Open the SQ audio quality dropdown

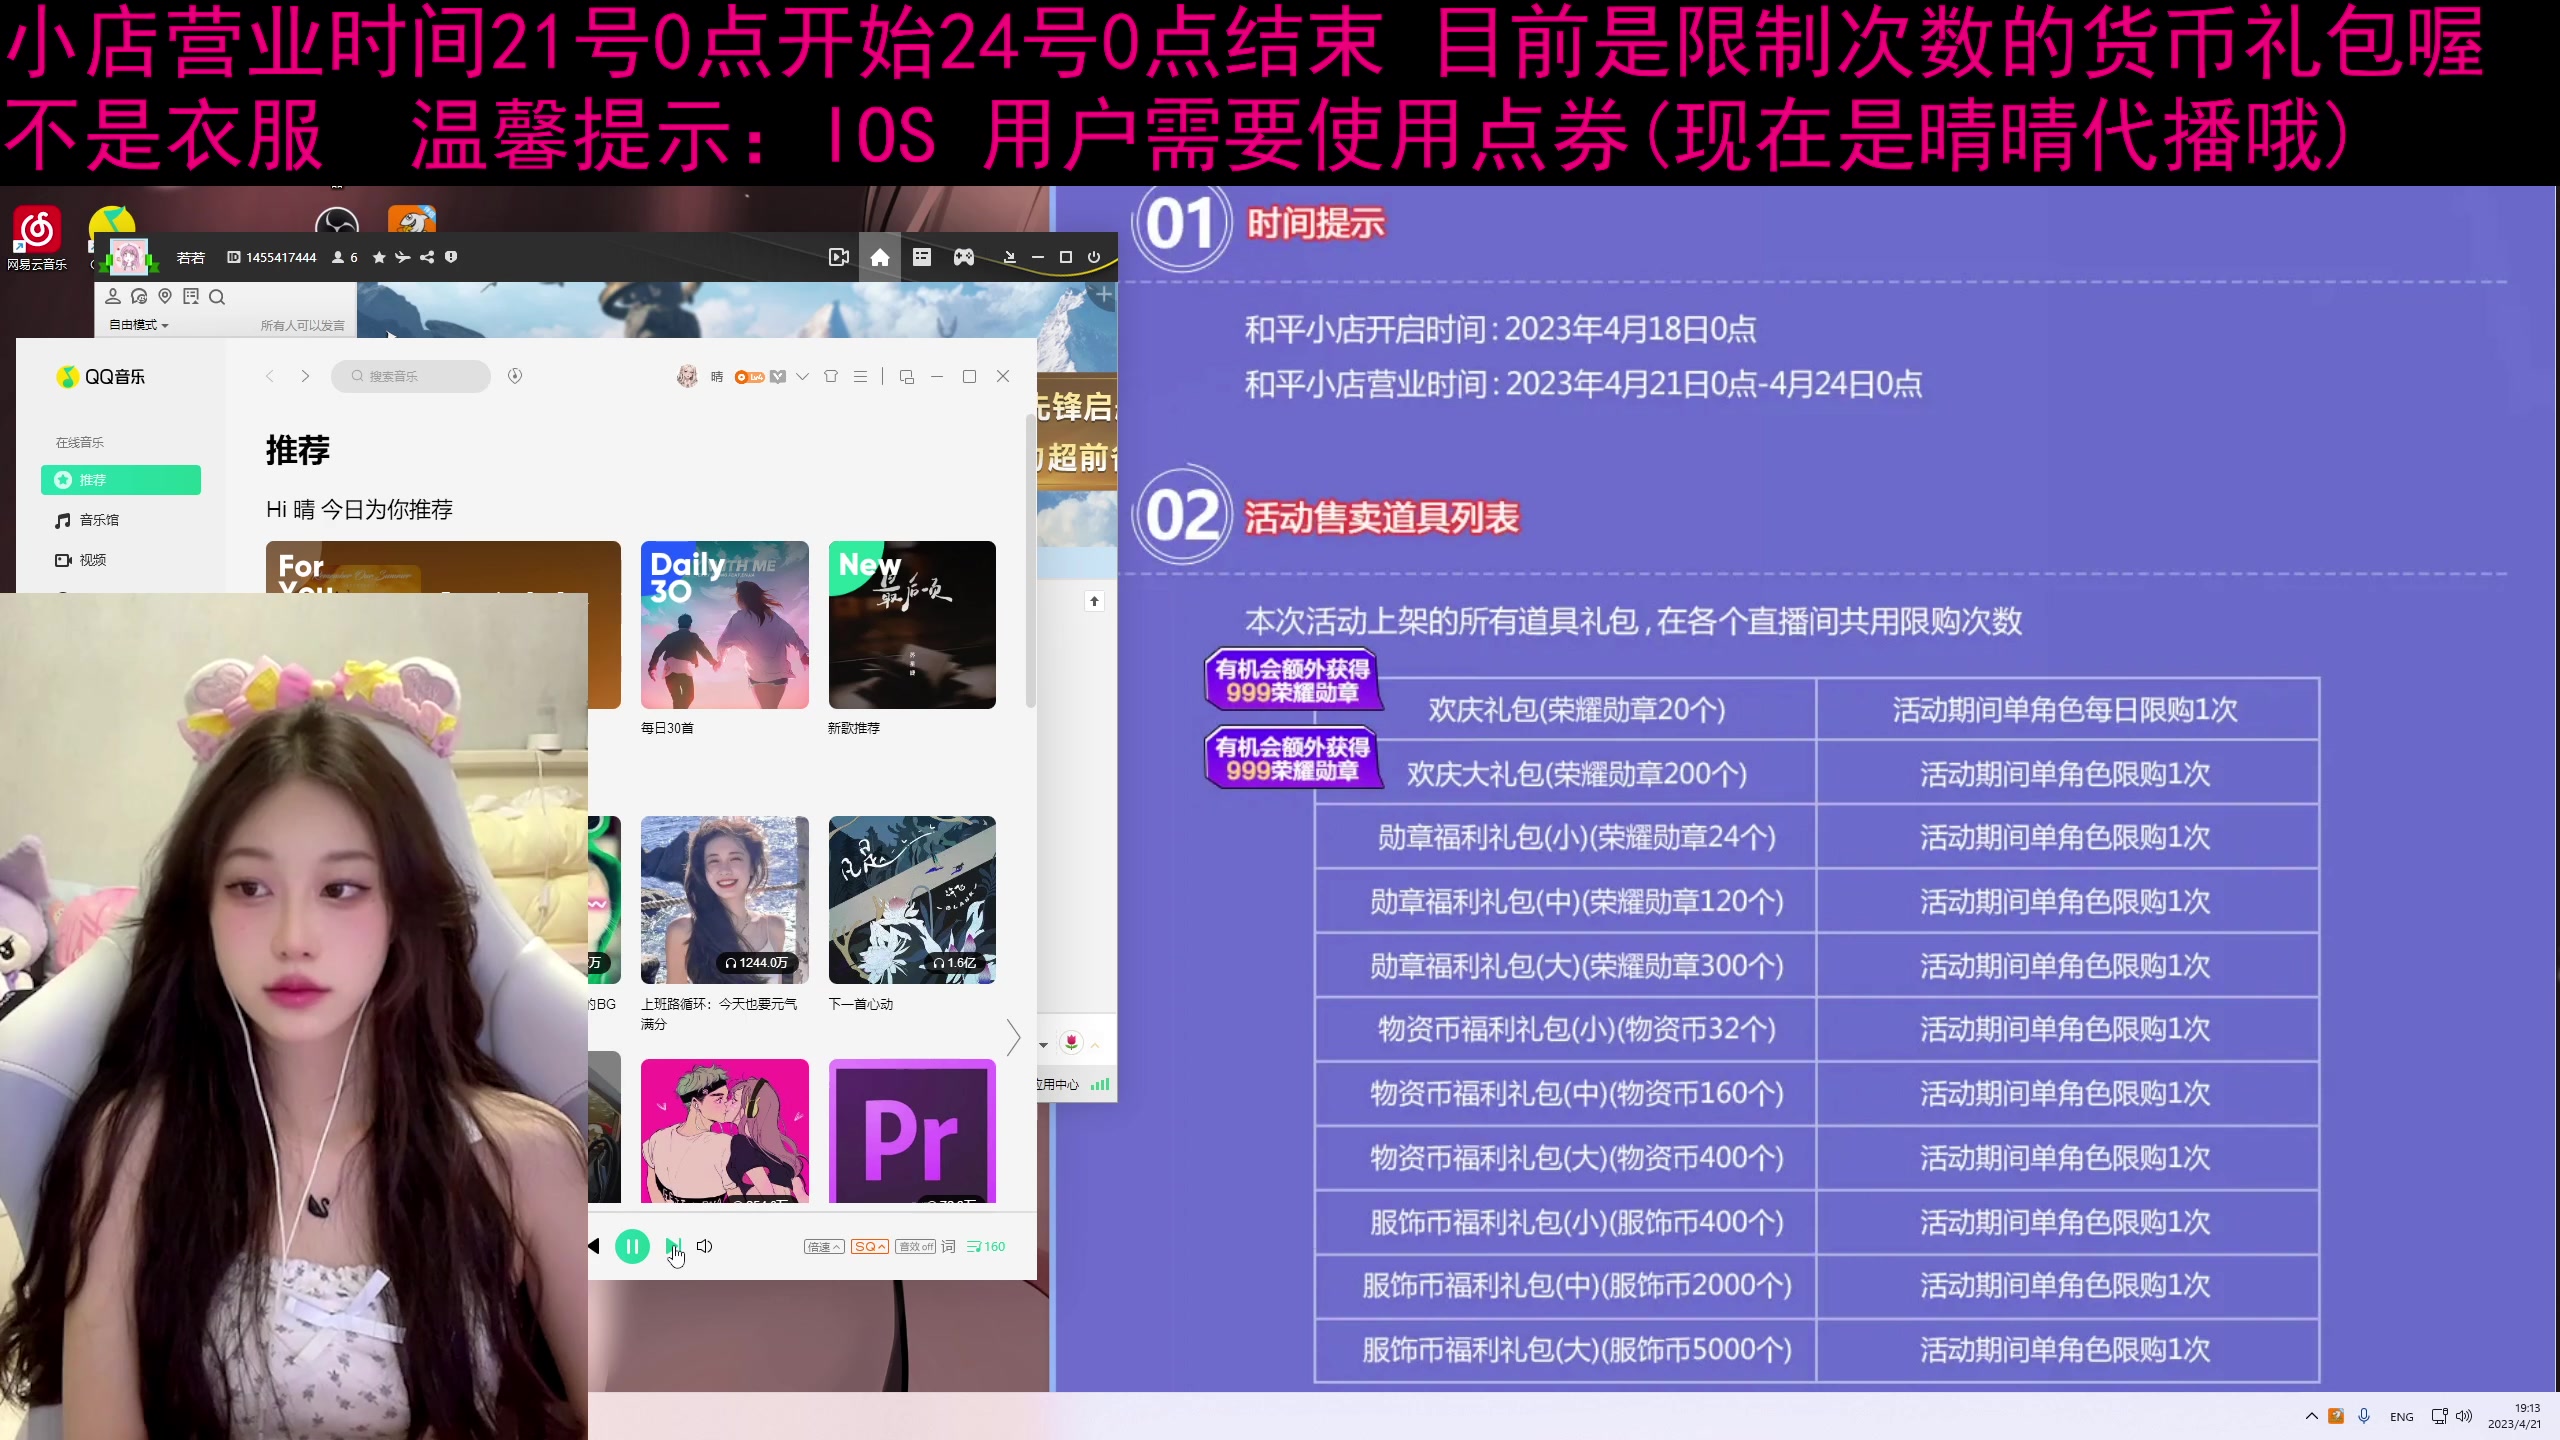(x=869, y=1247)
